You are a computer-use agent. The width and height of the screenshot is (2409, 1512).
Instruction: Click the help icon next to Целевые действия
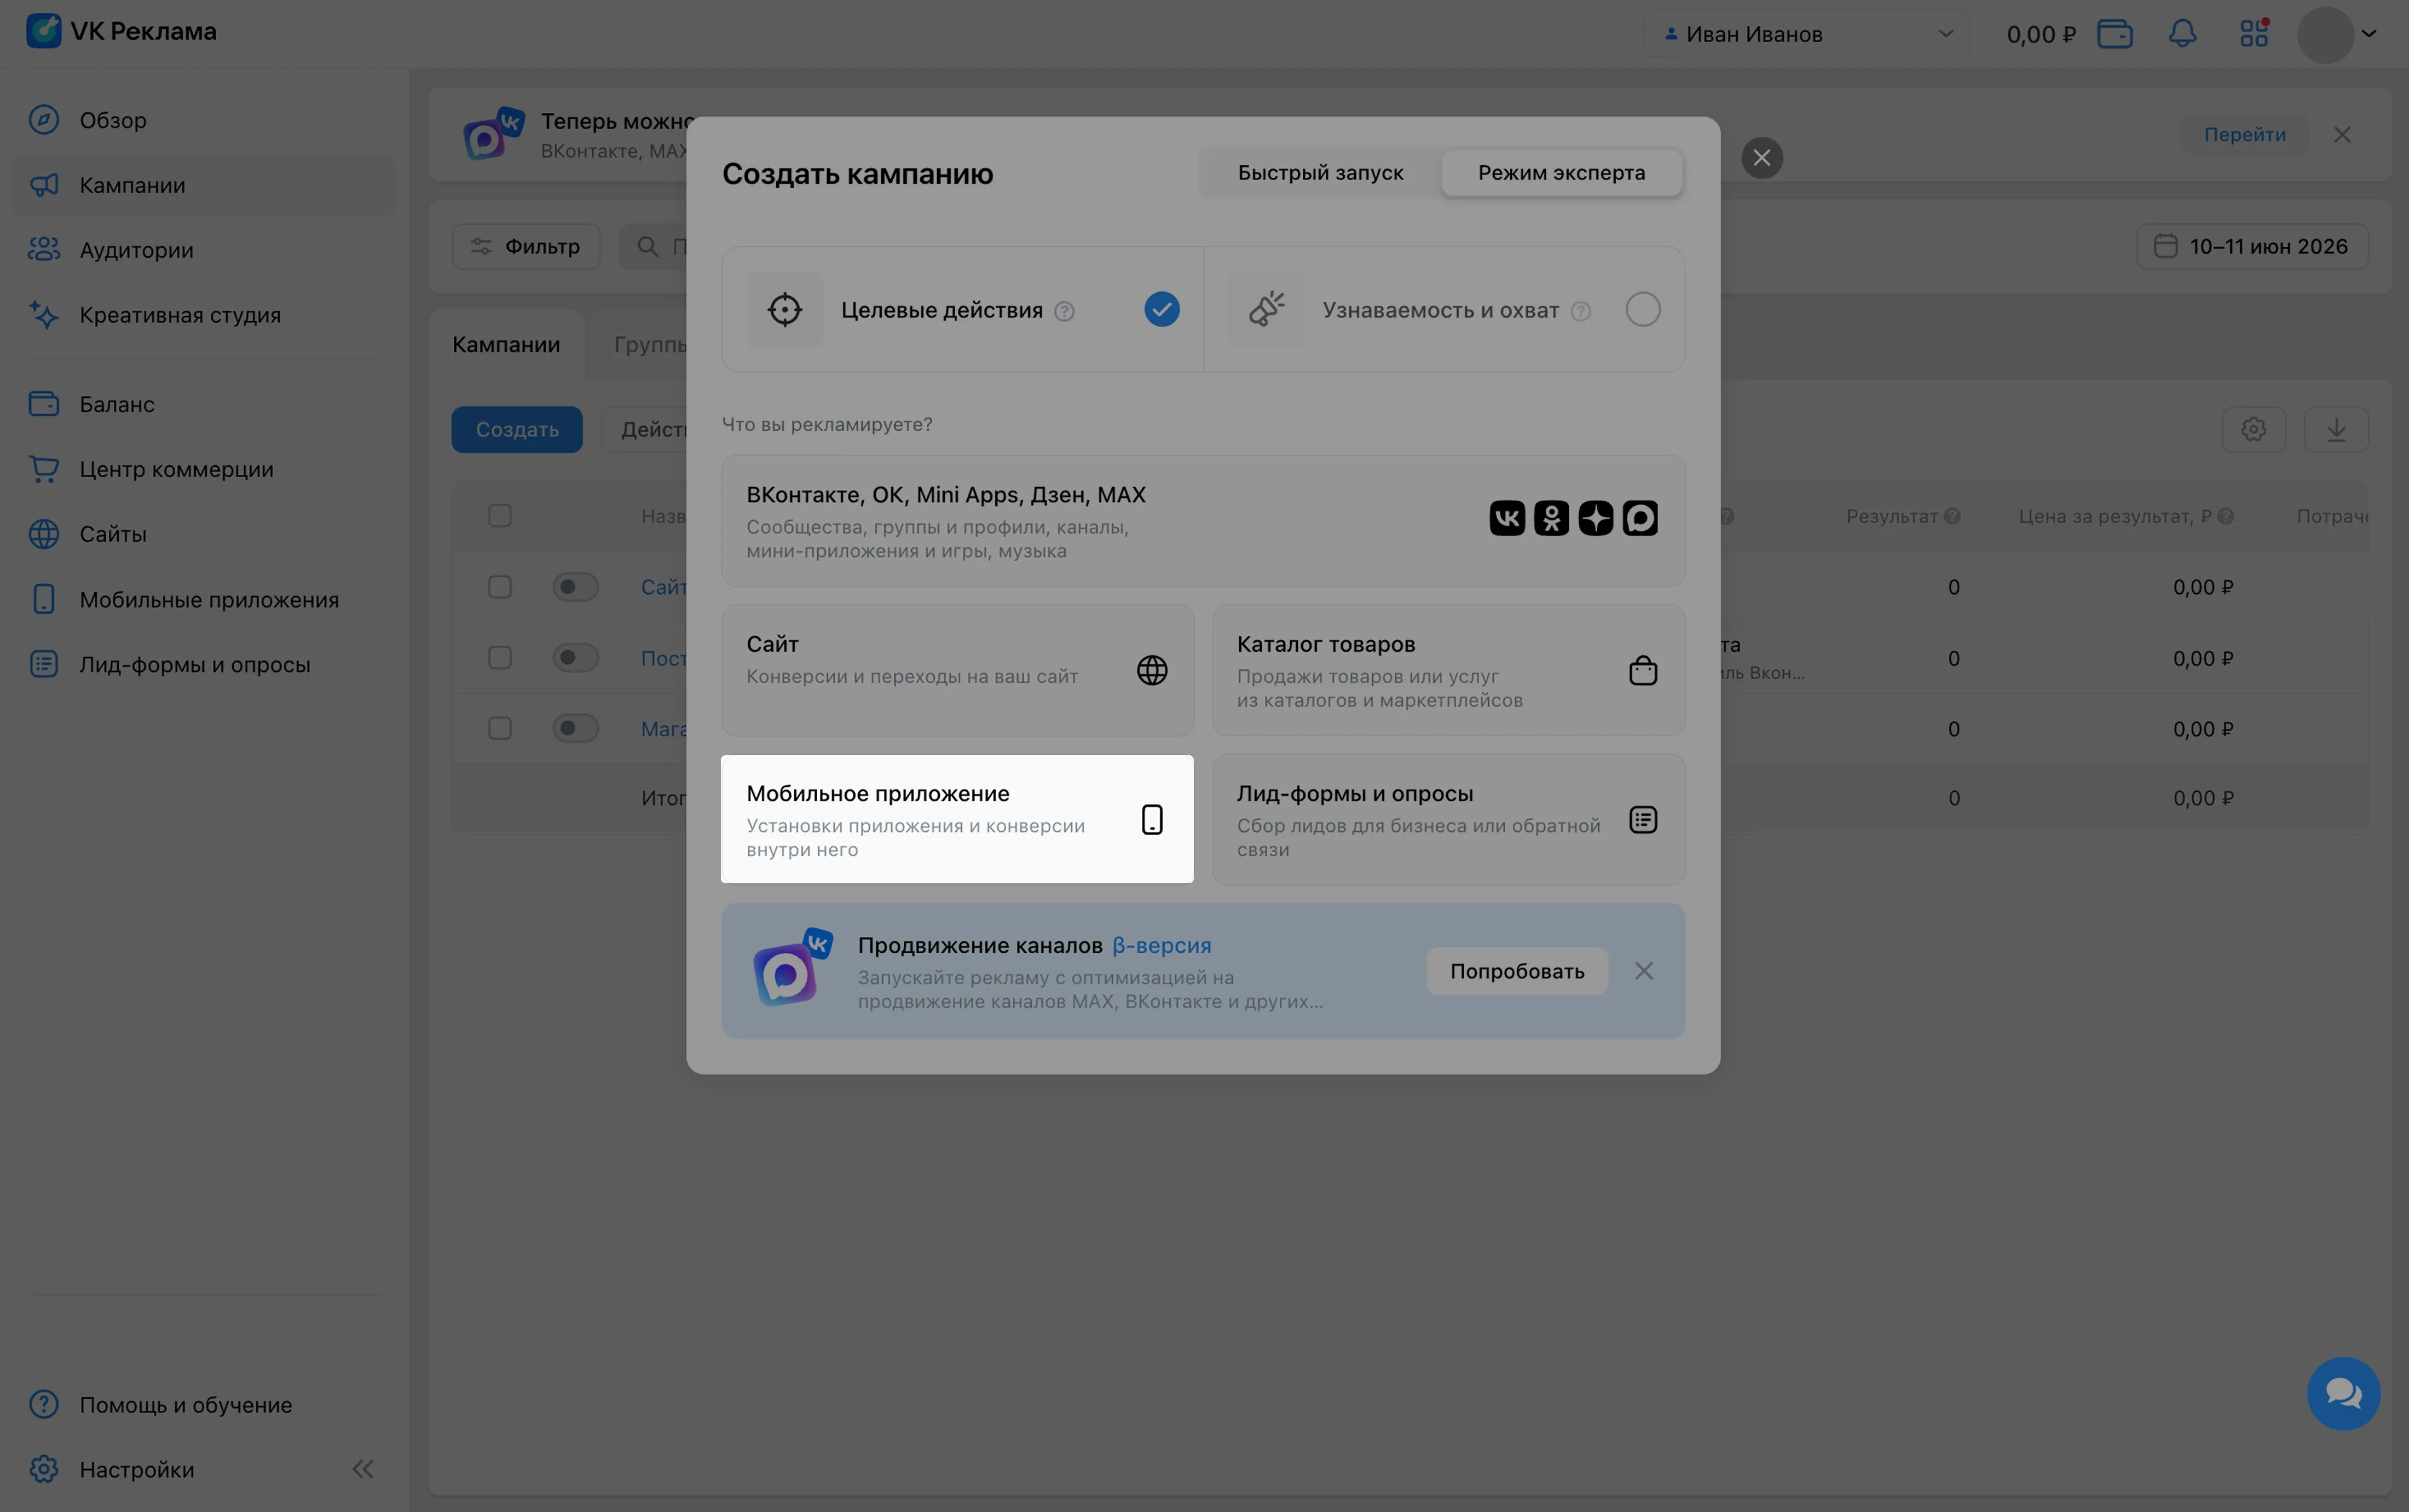[x=1064, y=311]
